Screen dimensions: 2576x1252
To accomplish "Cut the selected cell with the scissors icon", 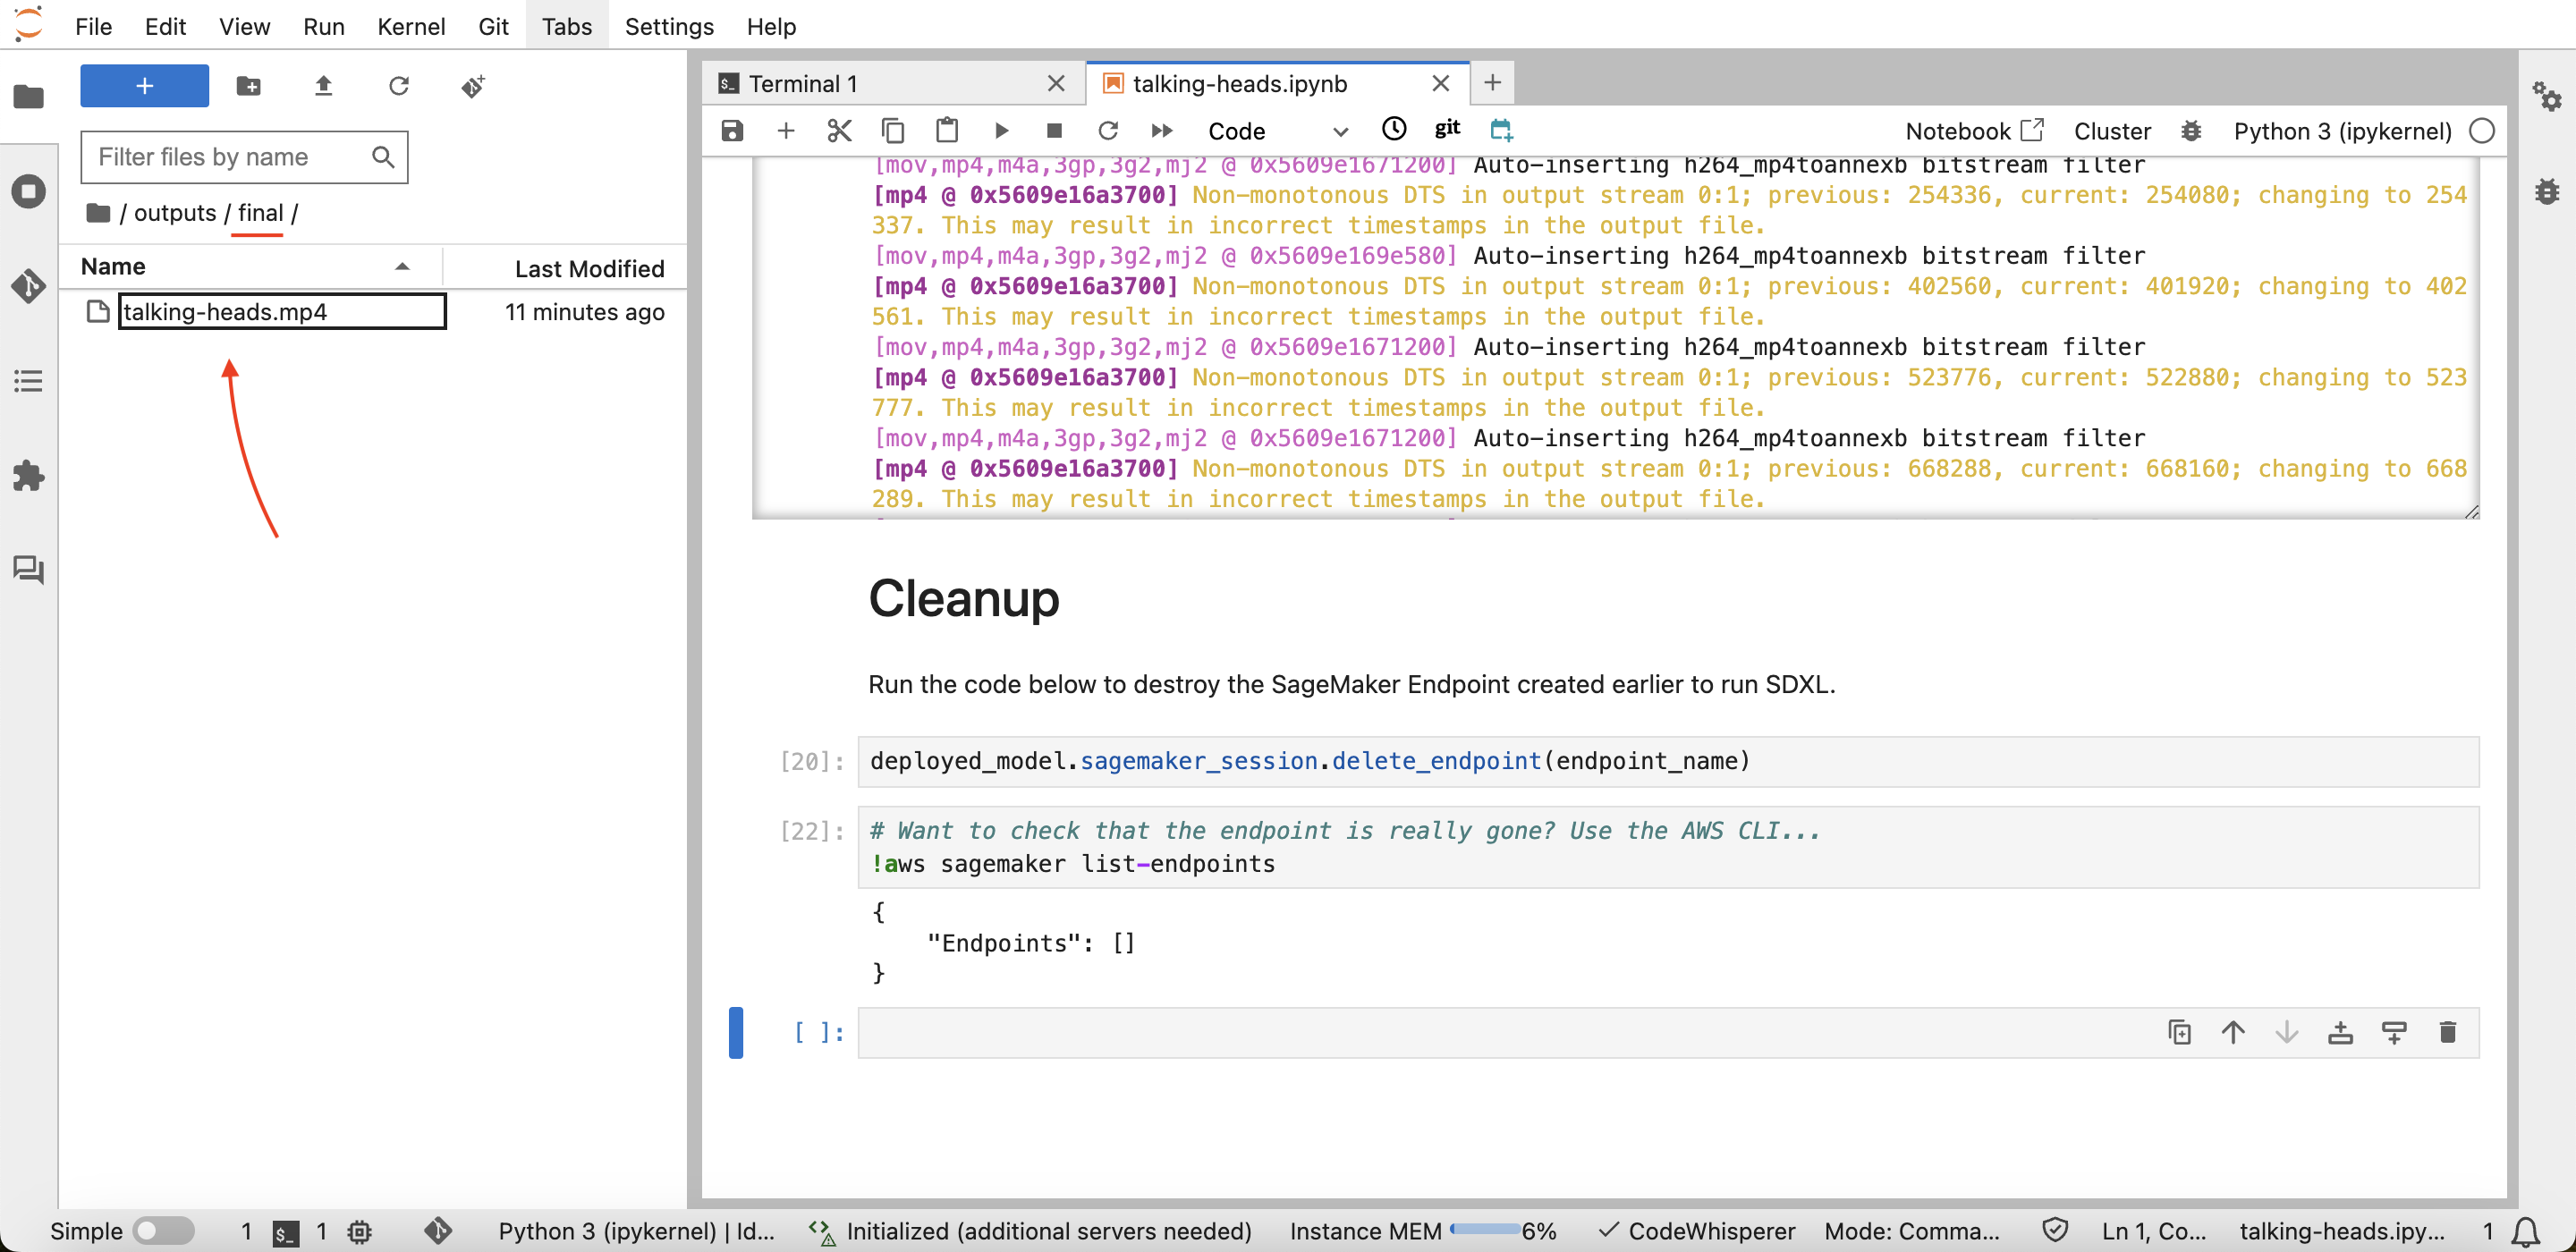I will [839, 131].
